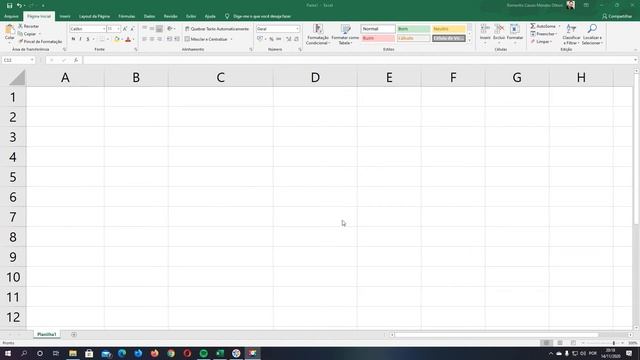Copy selection with Copiar

point(27,34)
